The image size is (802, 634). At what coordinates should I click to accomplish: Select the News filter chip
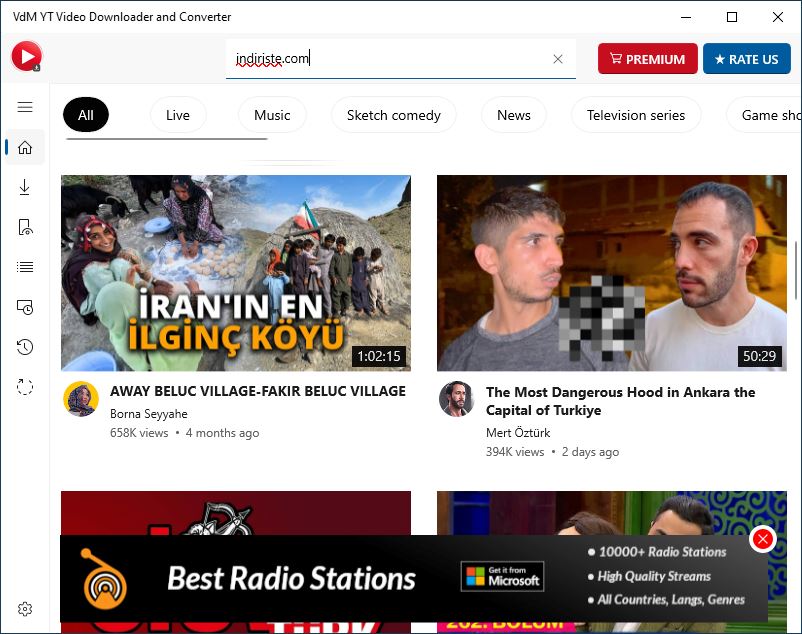click(x=514, y=115)
